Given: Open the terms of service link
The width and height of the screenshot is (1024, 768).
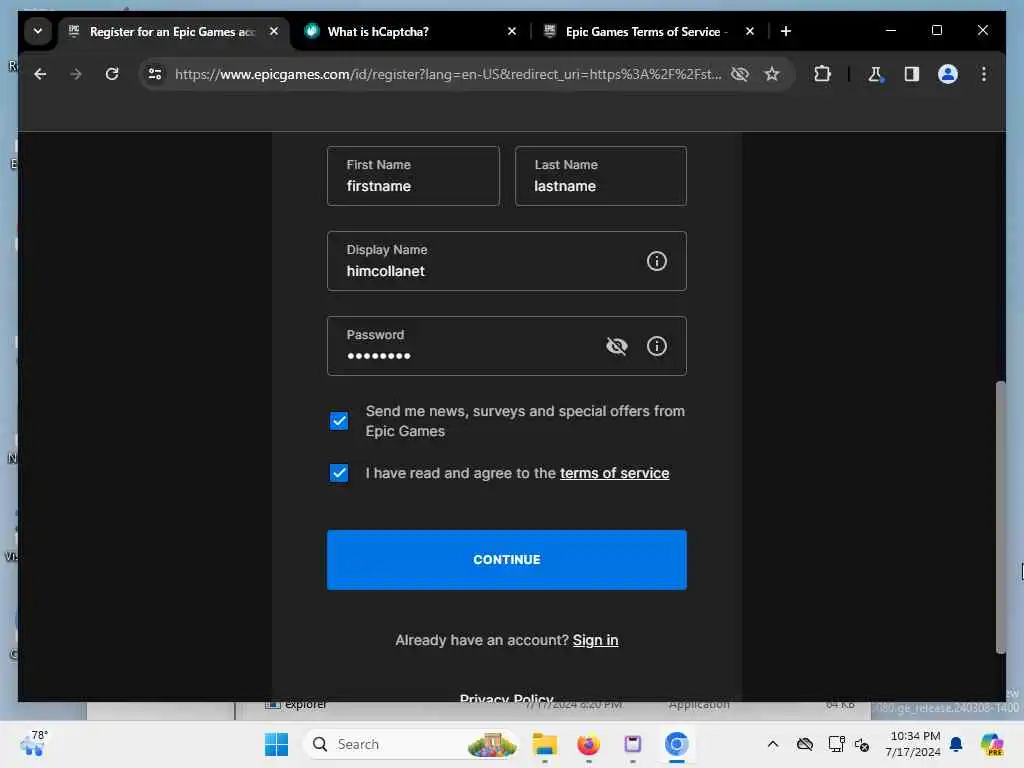Looking at the screenshot, I should tap(615, 473).
